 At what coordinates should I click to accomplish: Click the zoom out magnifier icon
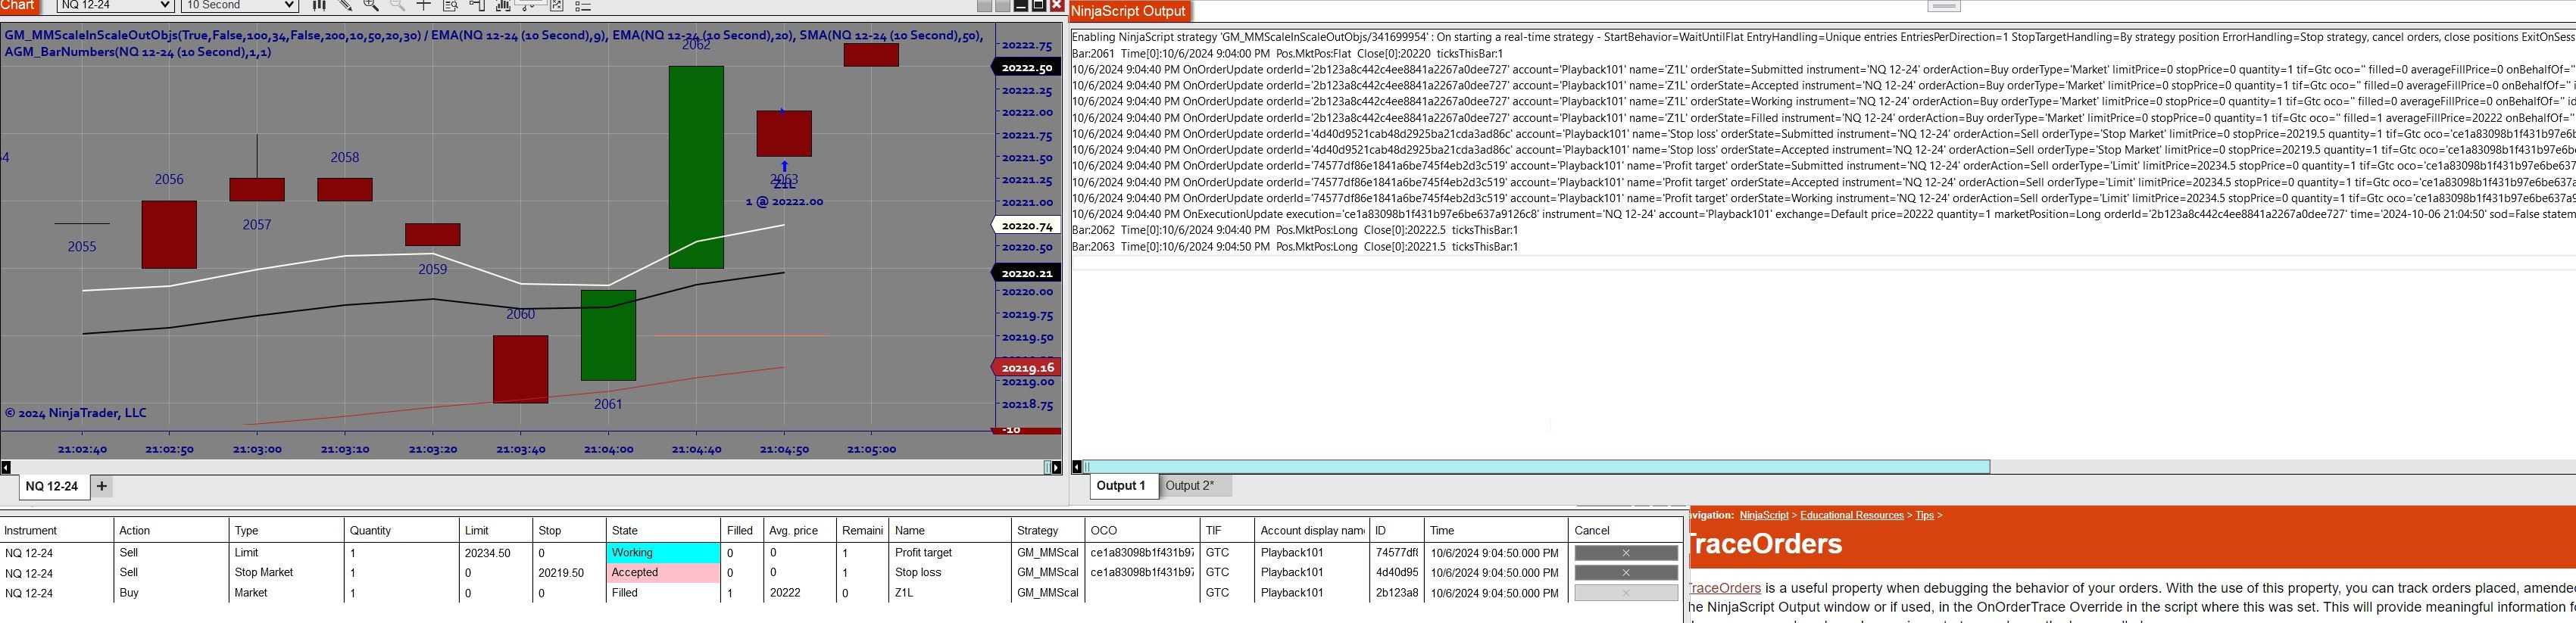tap(397, 5)
